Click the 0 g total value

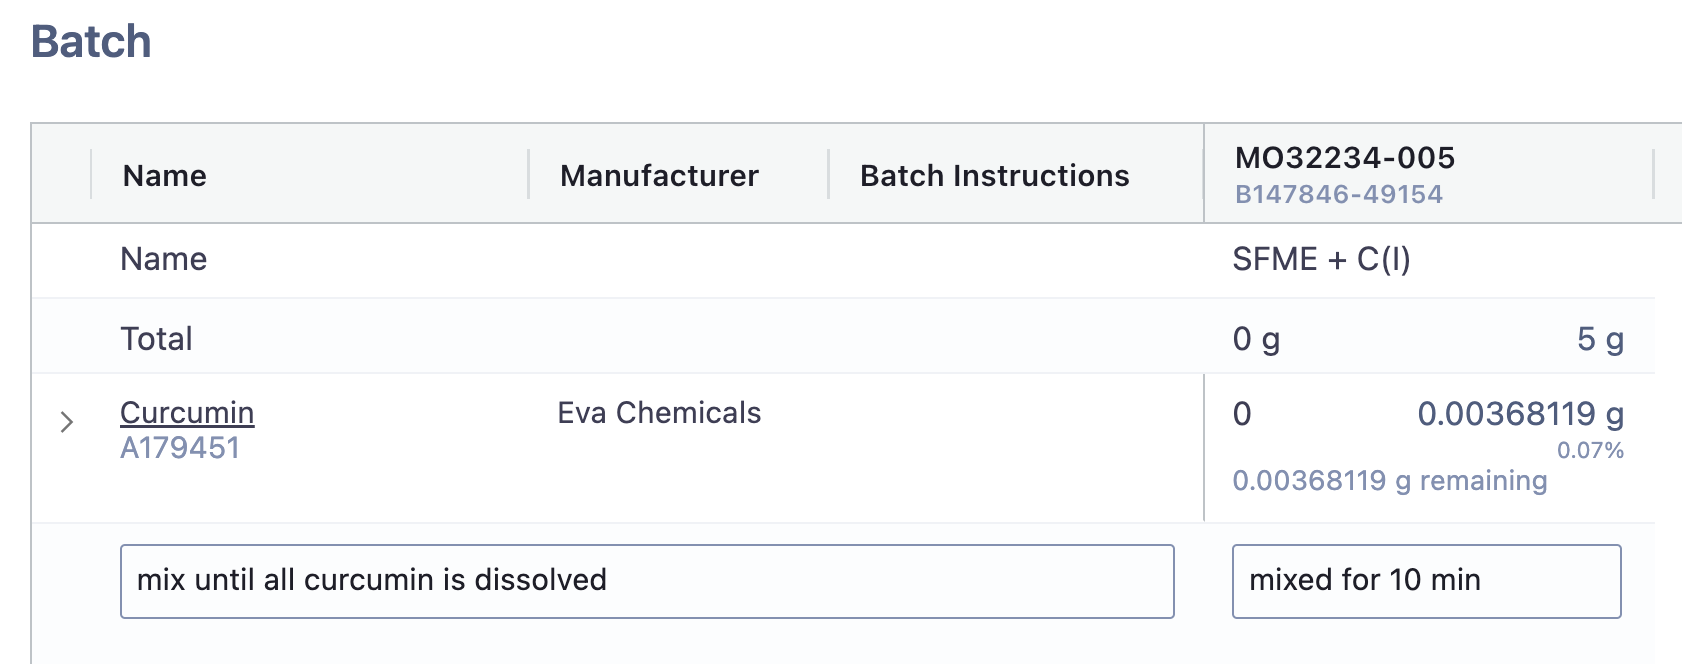[1256, 339]
